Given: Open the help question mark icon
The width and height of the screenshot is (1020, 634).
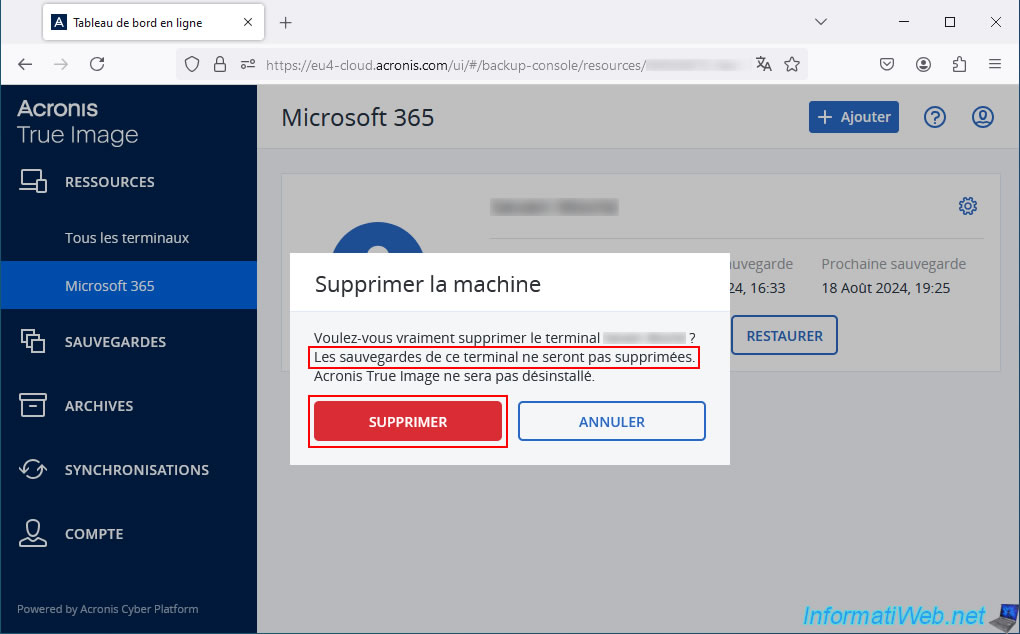Looking at the screenshot, I should [935, 117].
